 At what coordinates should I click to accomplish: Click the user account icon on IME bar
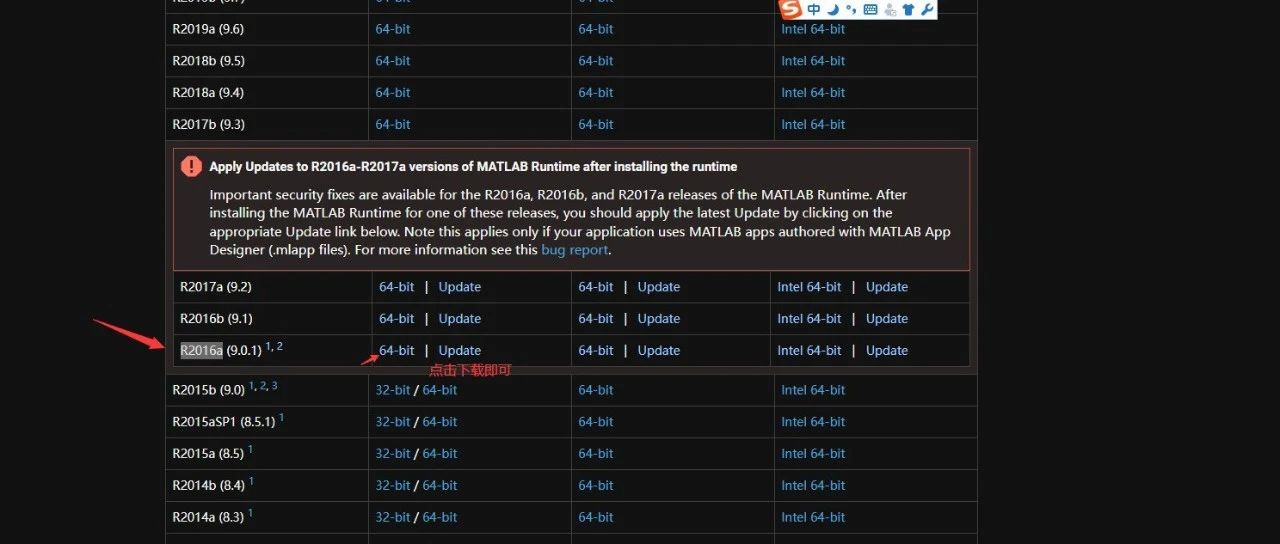[889, 10]
